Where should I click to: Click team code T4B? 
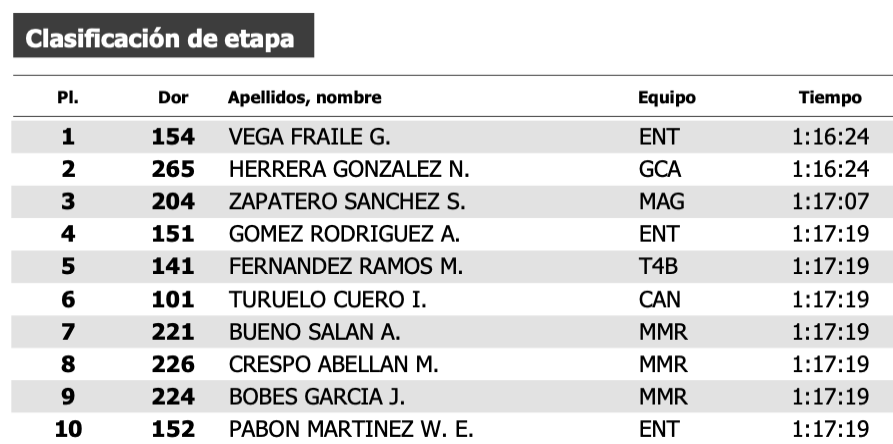coord(658,267)
